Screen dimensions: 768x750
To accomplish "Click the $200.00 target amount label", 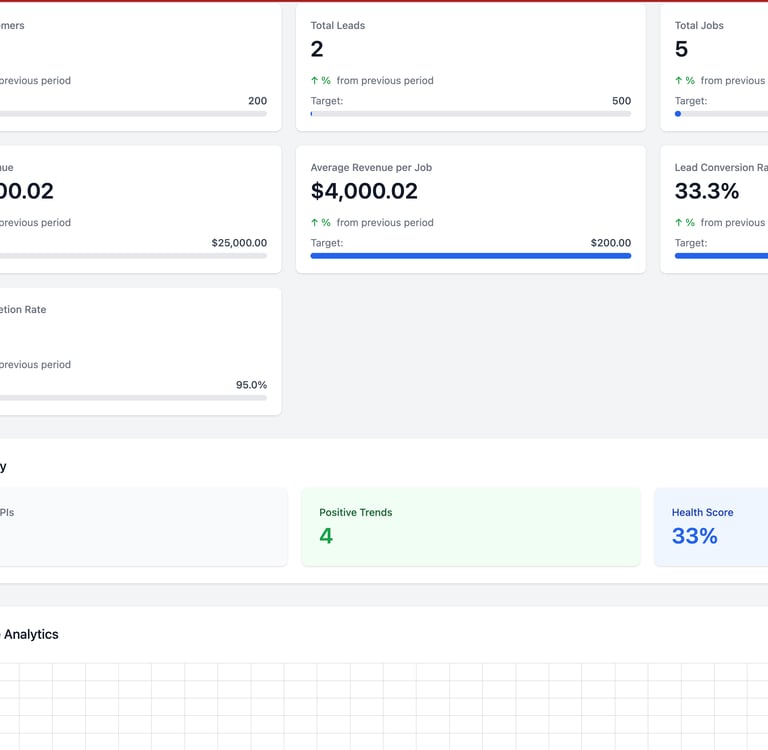I will 610,243.
